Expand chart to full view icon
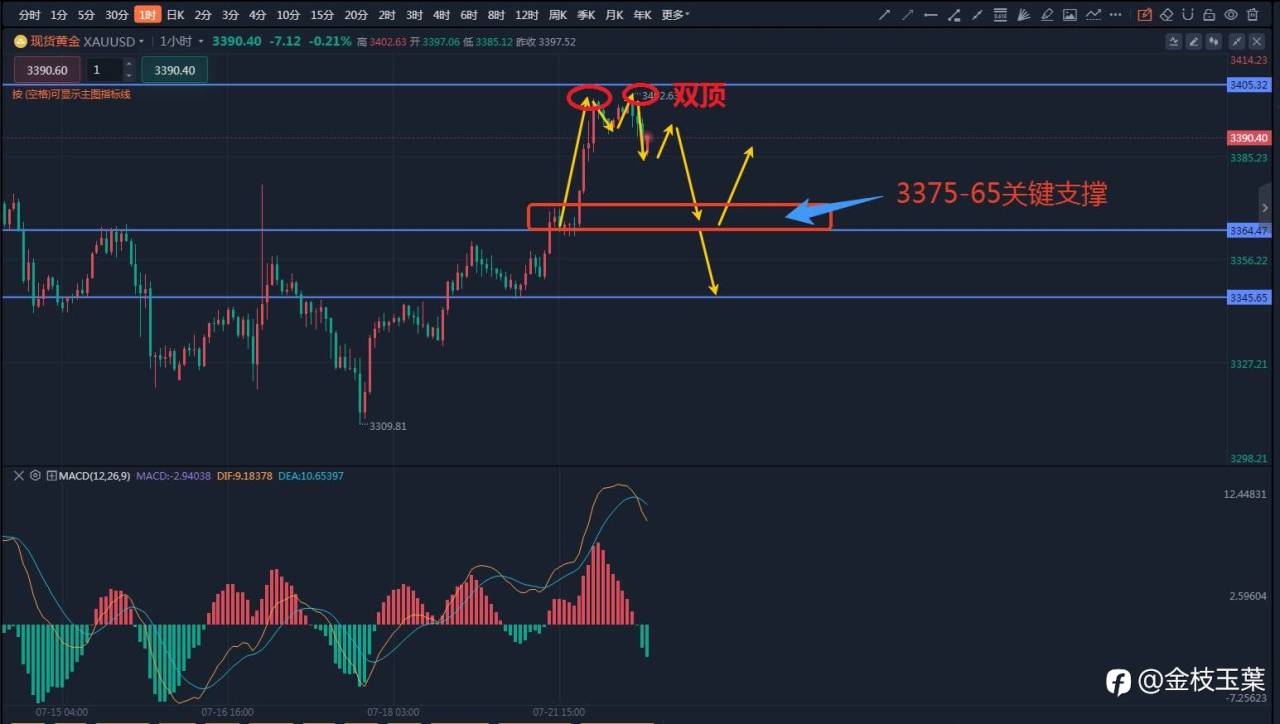This screenshot has width=1280, height=724. click(1237, 41)
